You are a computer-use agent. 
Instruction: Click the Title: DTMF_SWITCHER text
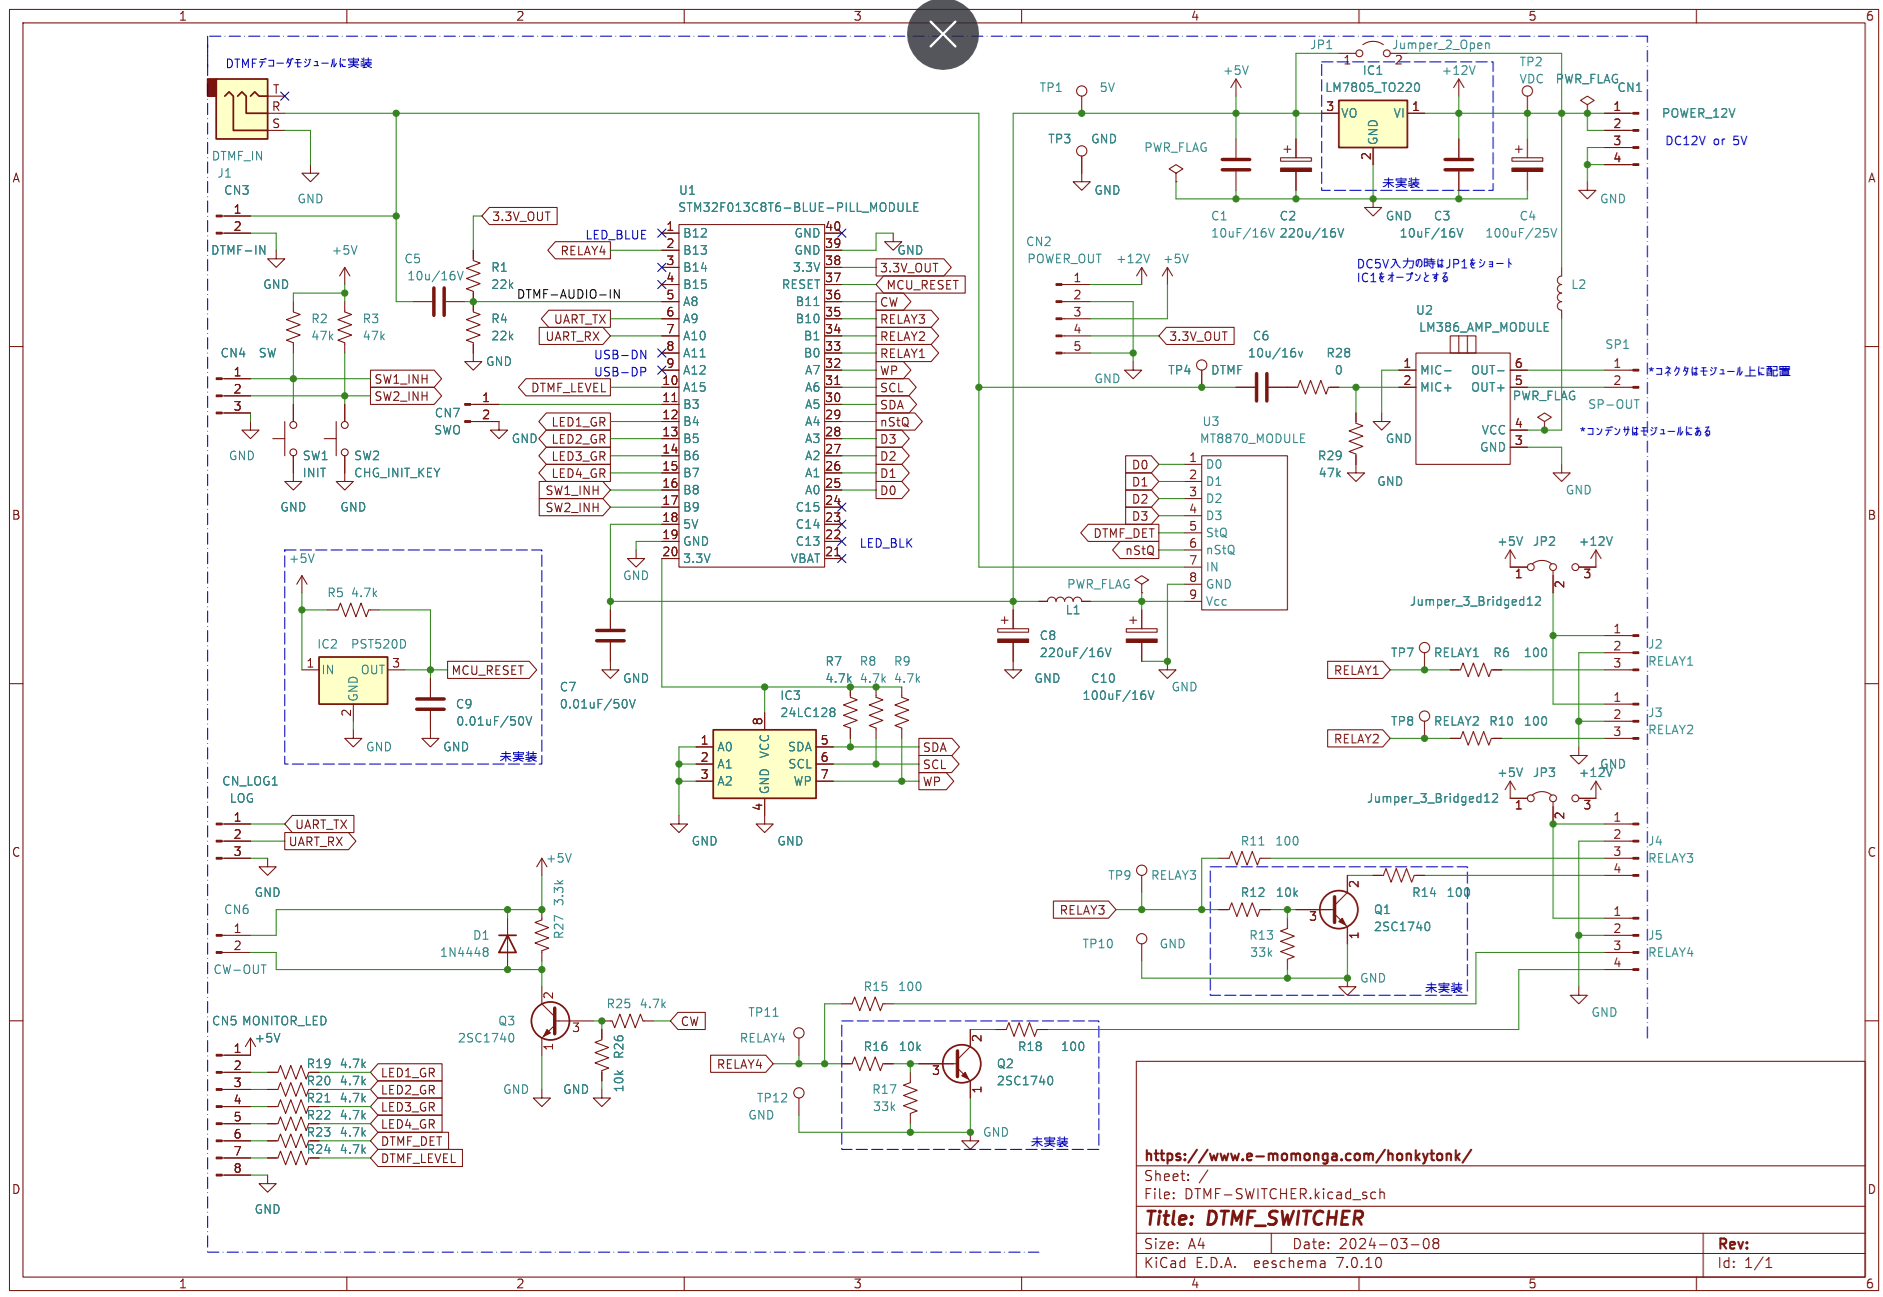click(1255, 1218)
